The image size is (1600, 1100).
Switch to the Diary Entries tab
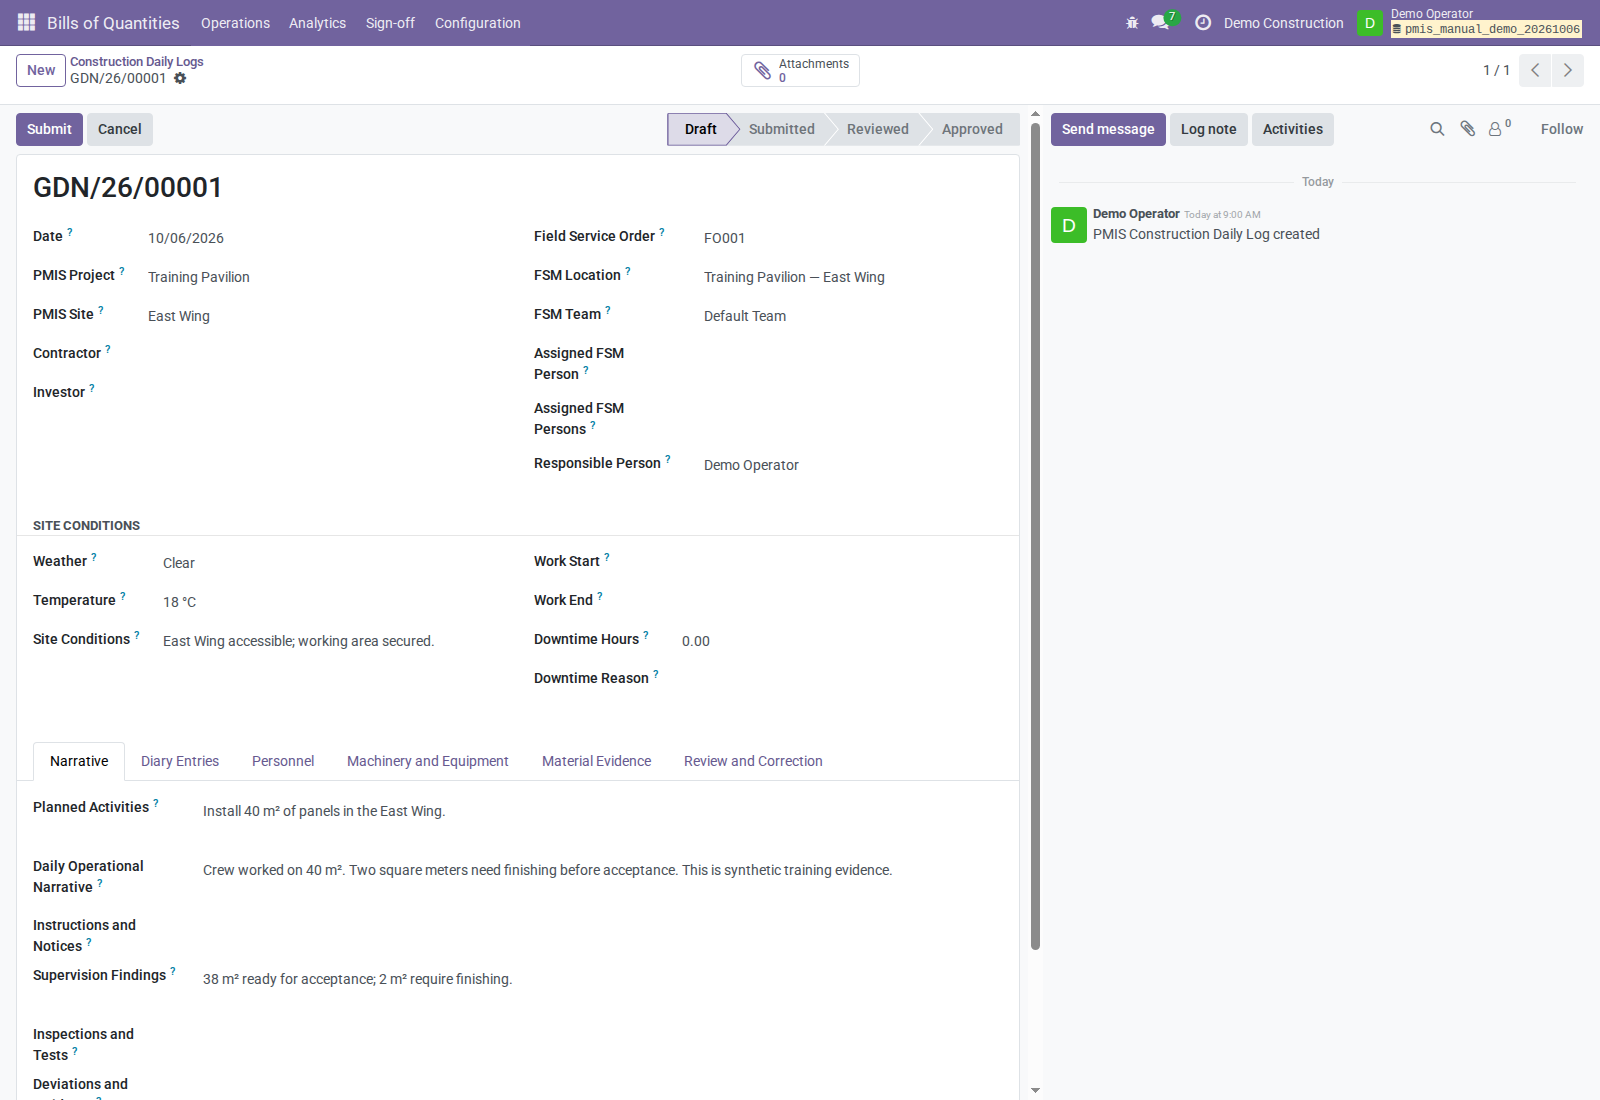(180, 761)
